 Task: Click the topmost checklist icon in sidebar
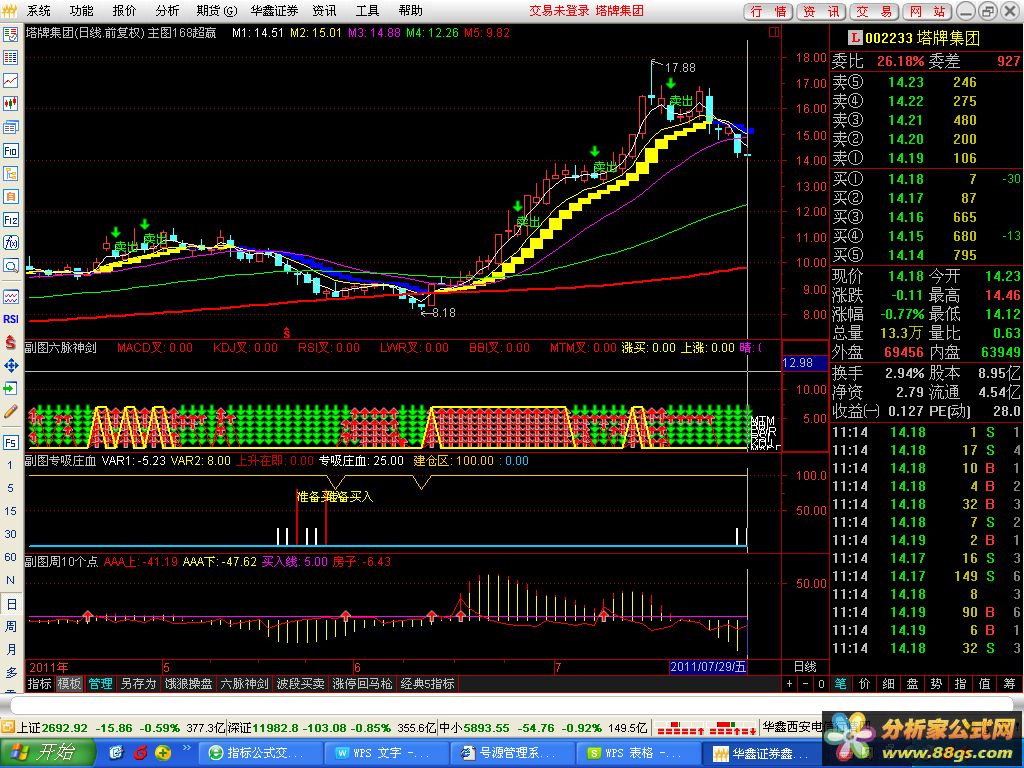(x=10, y=35)
